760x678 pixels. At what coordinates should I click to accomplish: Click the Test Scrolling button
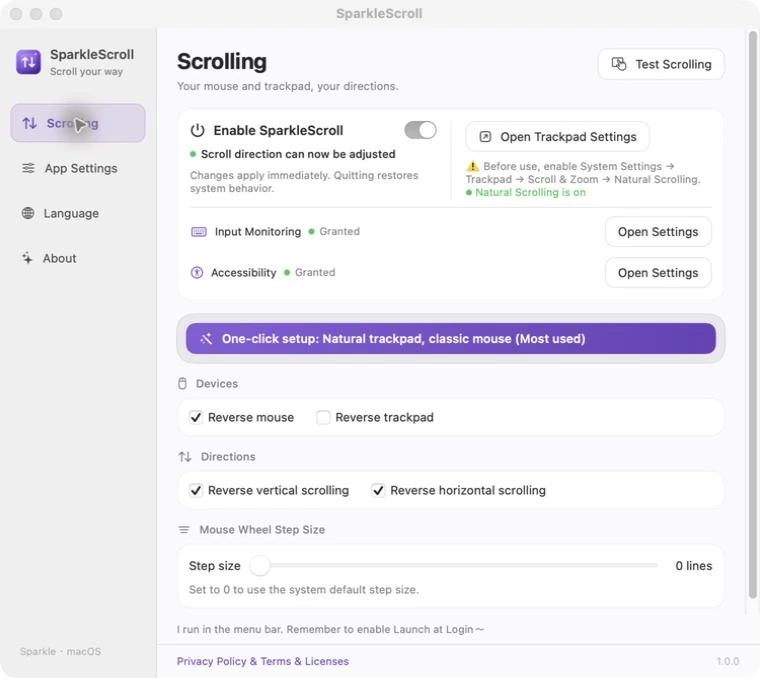[661, 64]
